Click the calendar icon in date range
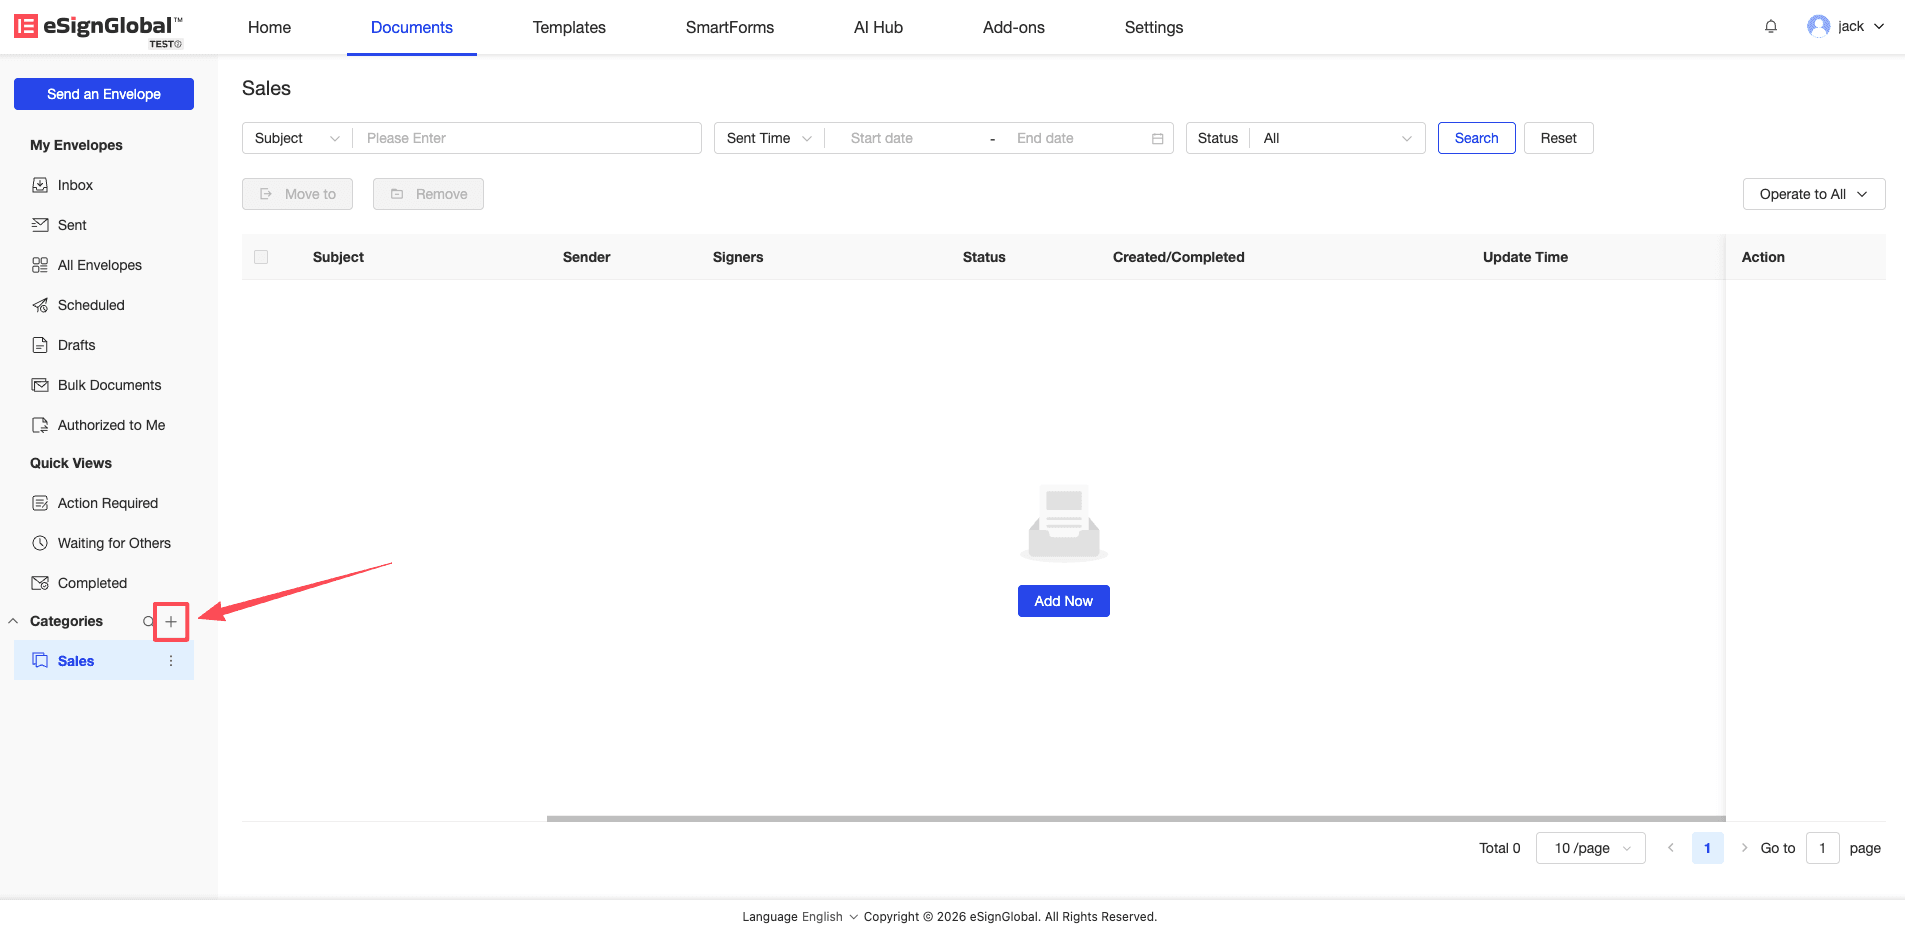Viewport: 1905px width, 928px height. [x=1157, y=139]
